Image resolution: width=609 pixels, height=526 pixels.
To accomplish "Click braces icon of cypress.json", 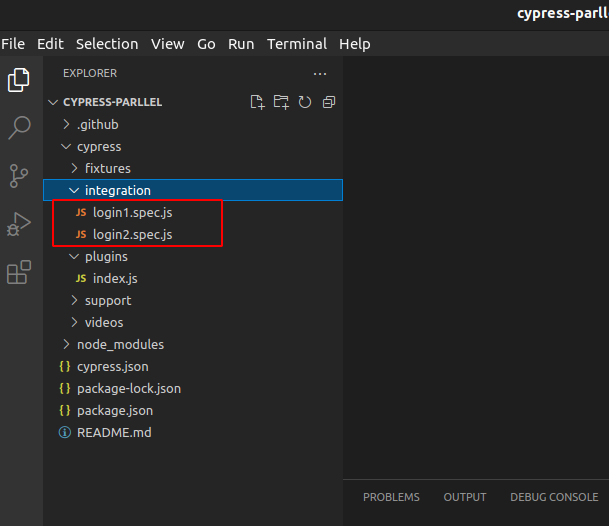I will [x=65, y=366].
